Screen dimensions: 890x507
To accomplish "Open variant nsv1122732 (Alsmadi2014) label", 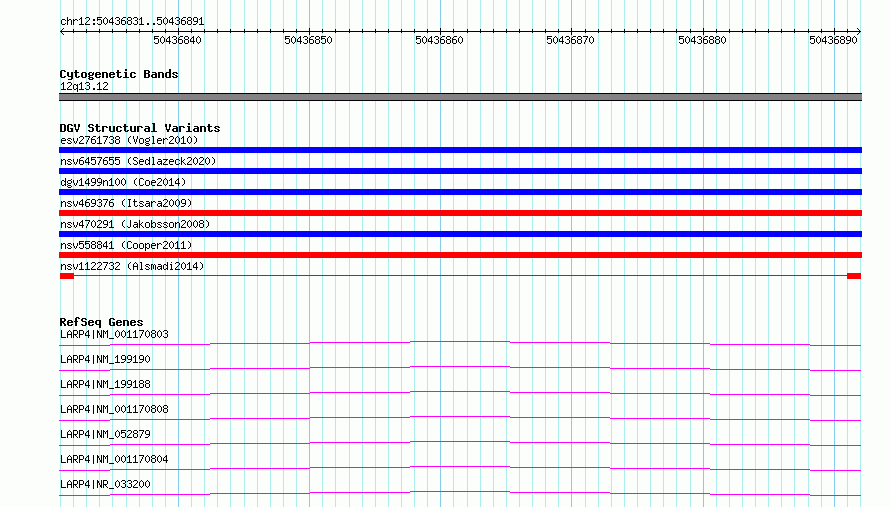I will pos(132,266).
